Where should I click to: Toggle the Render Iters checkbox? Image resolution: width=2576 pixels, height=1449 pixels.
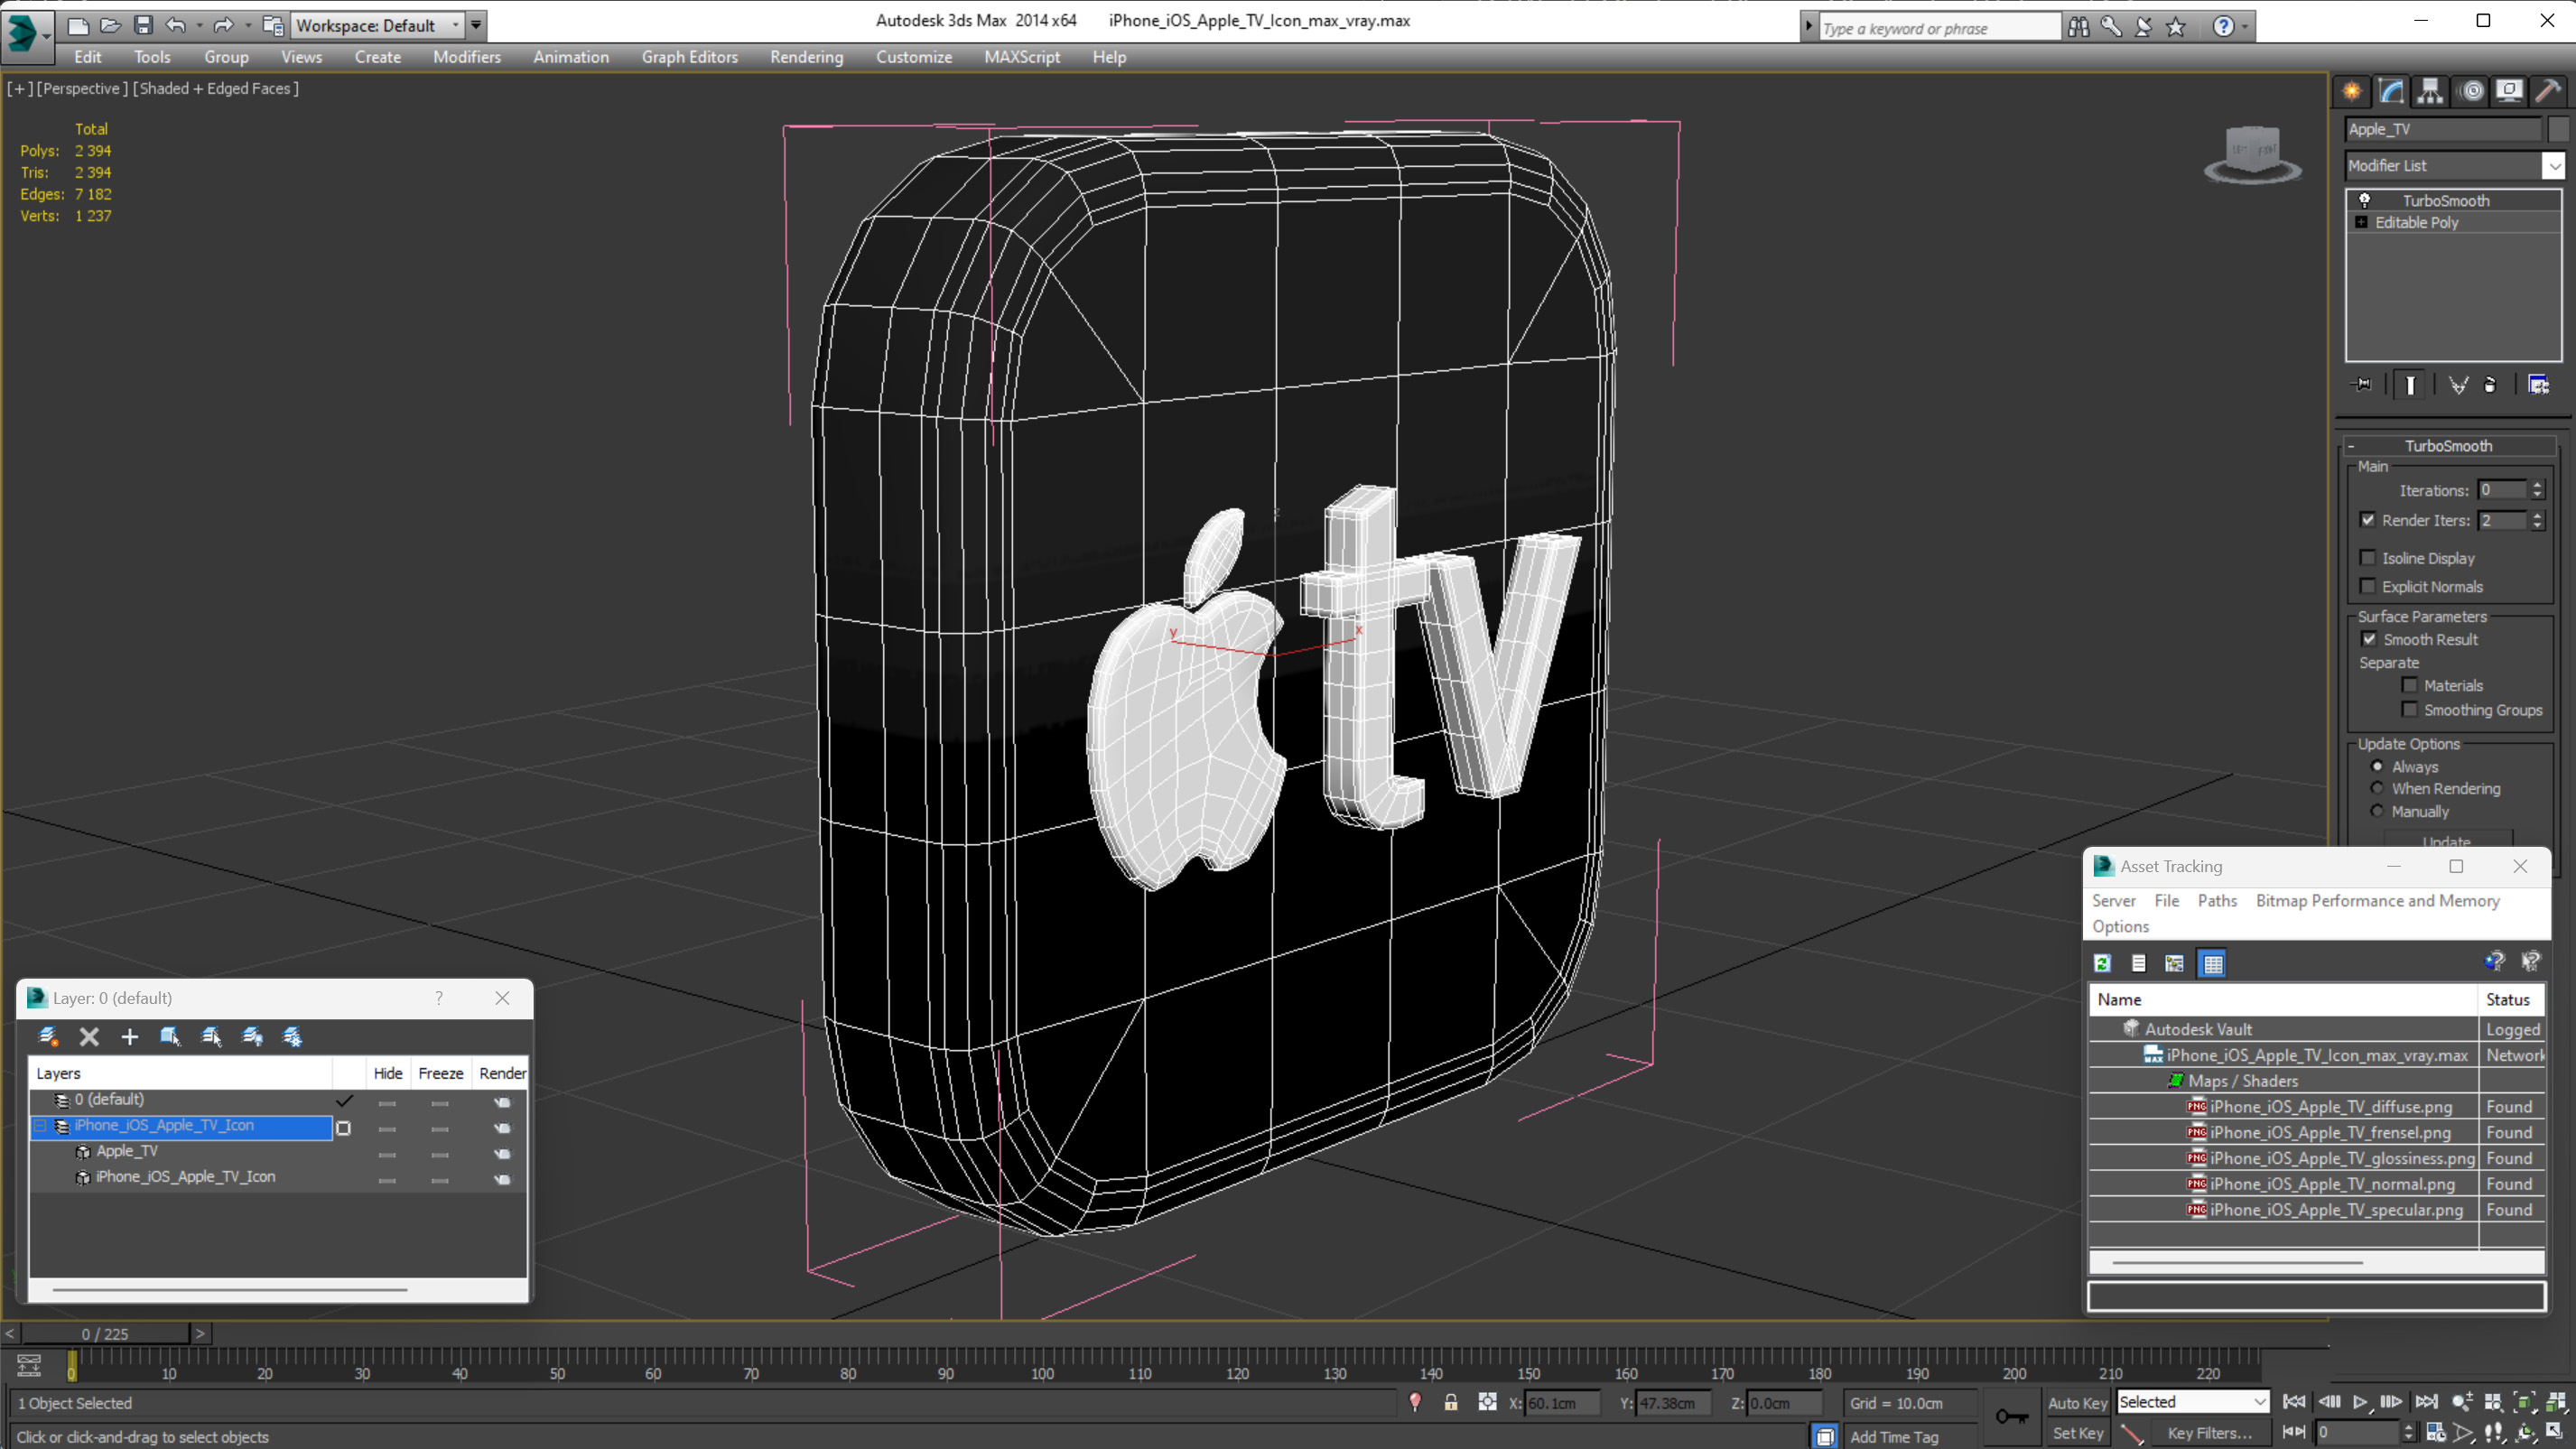[x=2367, y=520]
